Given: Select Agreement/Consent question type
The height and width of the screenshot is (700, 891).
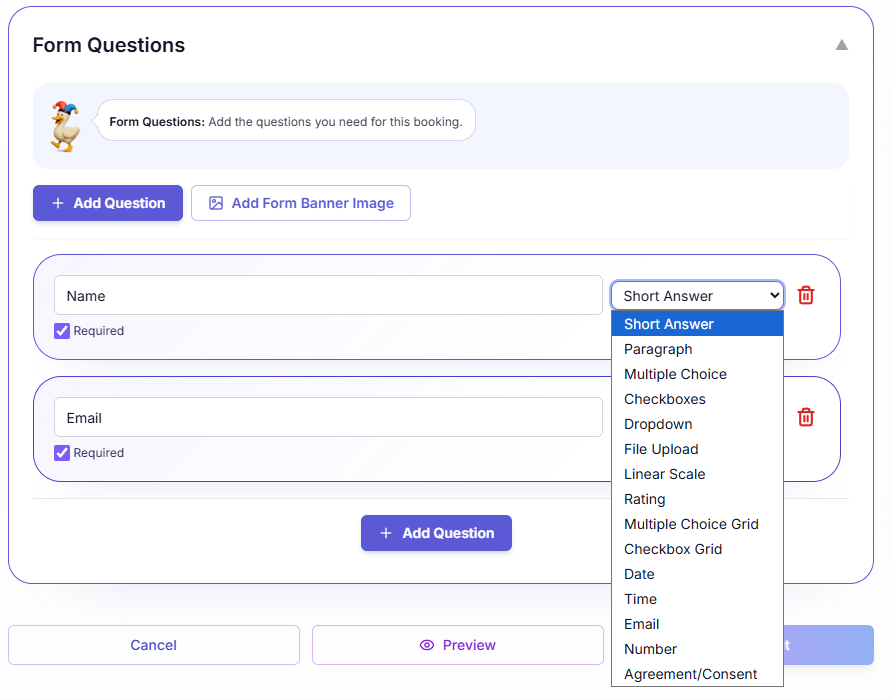Looking at the screenshot, I should (697, 674).
